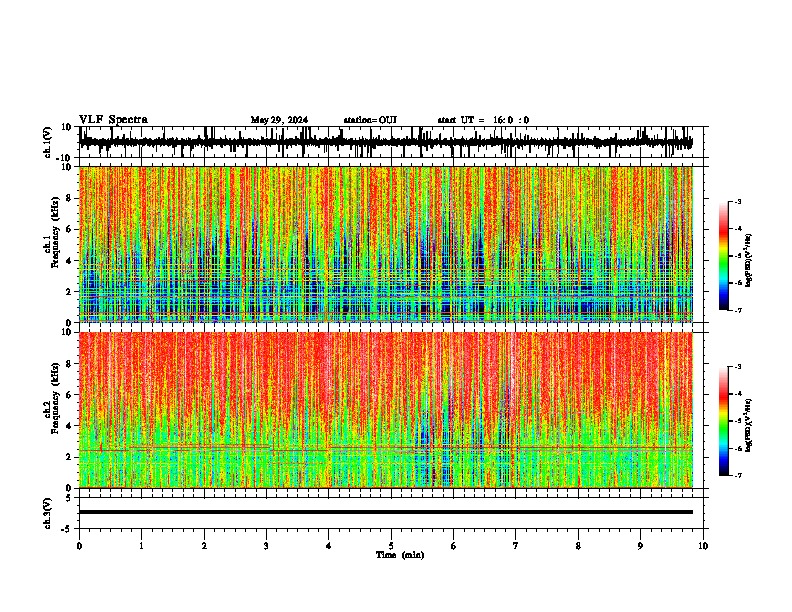Click the thick black ch.3 voltage line

386,512
